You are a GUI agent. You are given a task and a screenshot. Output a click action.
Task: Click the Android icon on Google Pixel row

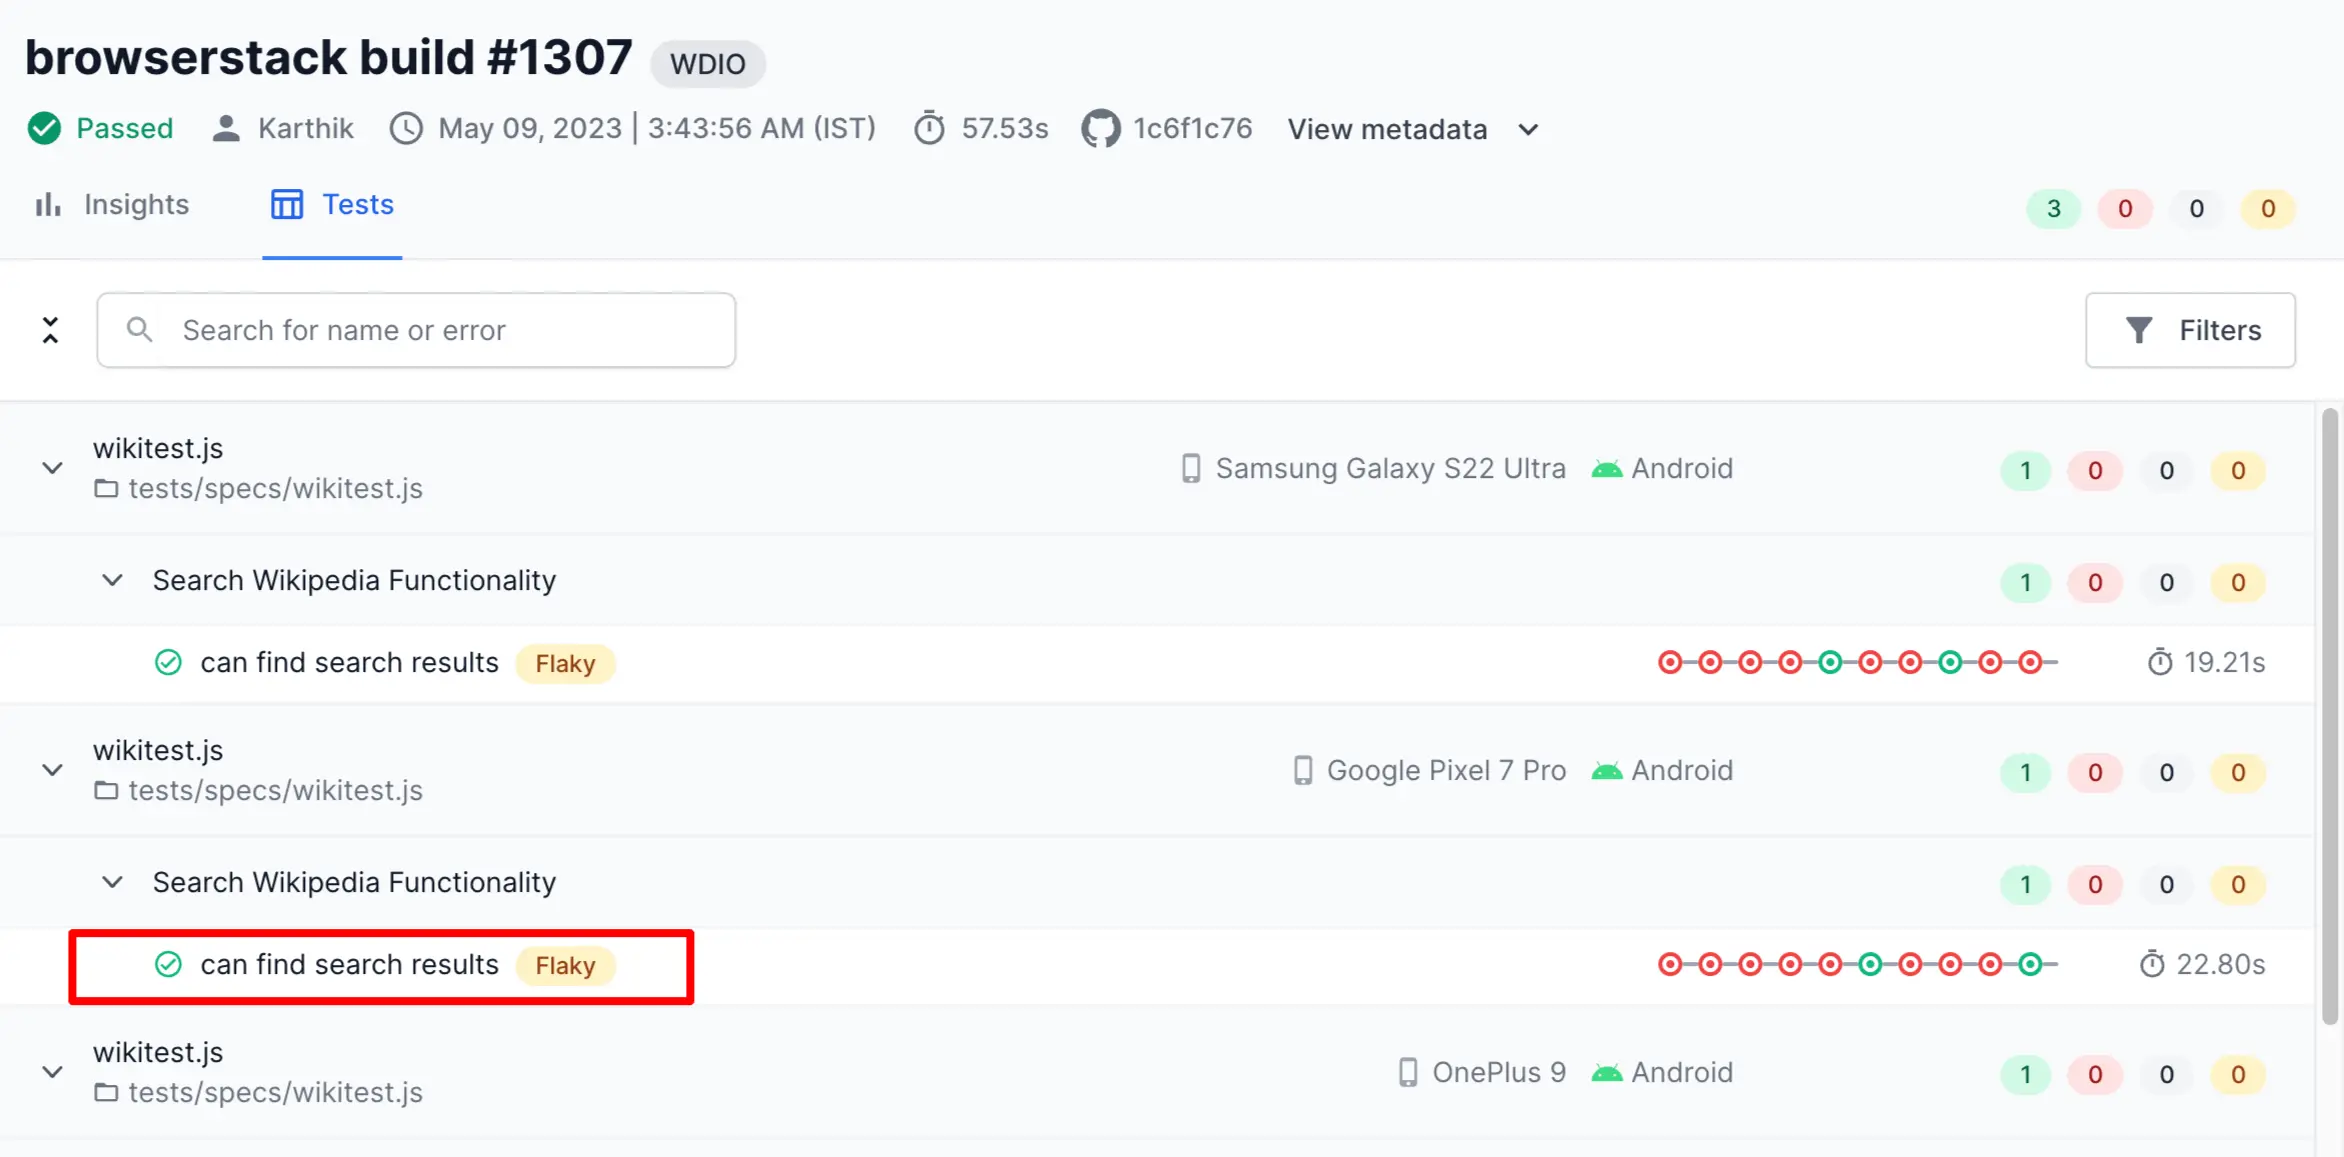click(1606, 771)
